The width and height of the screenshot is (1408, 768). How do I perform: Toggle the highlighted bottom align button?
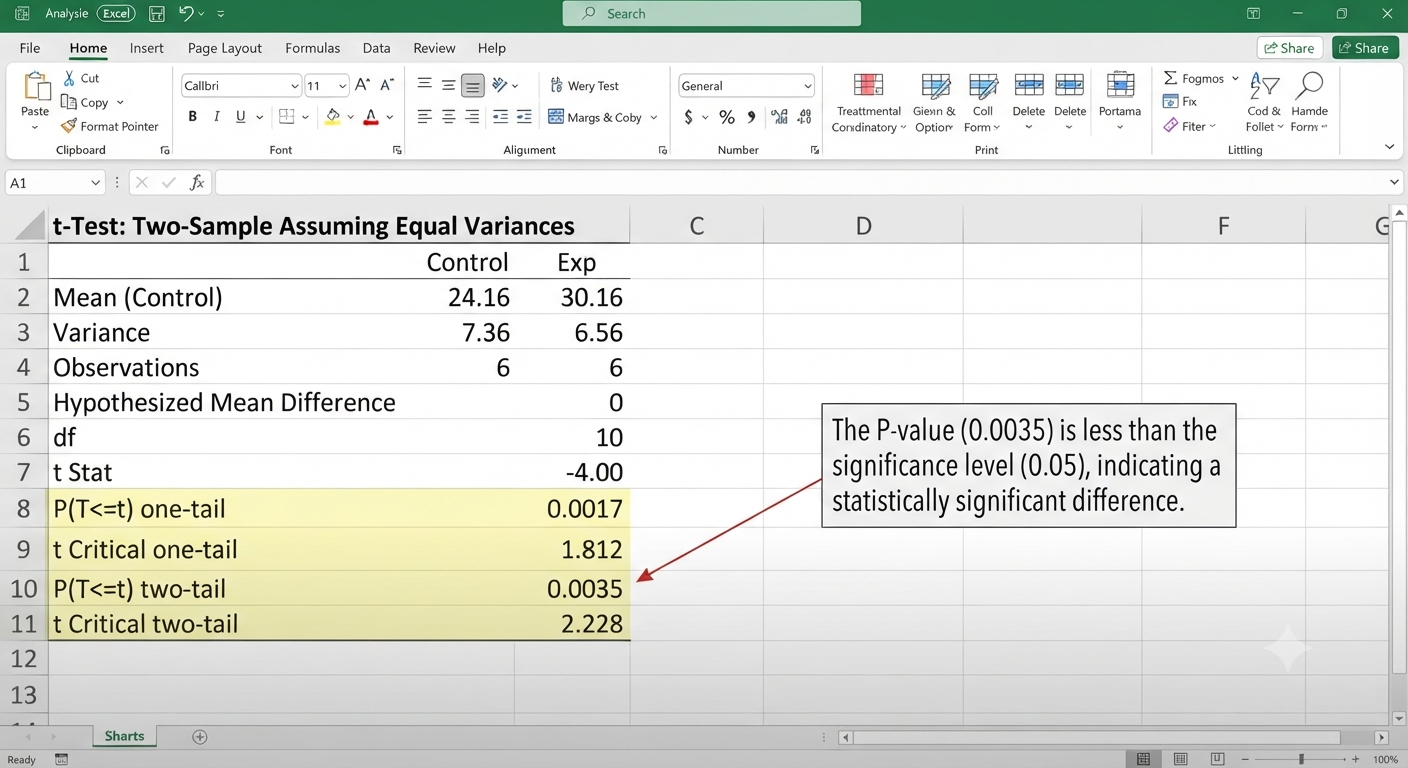[473, 85]
